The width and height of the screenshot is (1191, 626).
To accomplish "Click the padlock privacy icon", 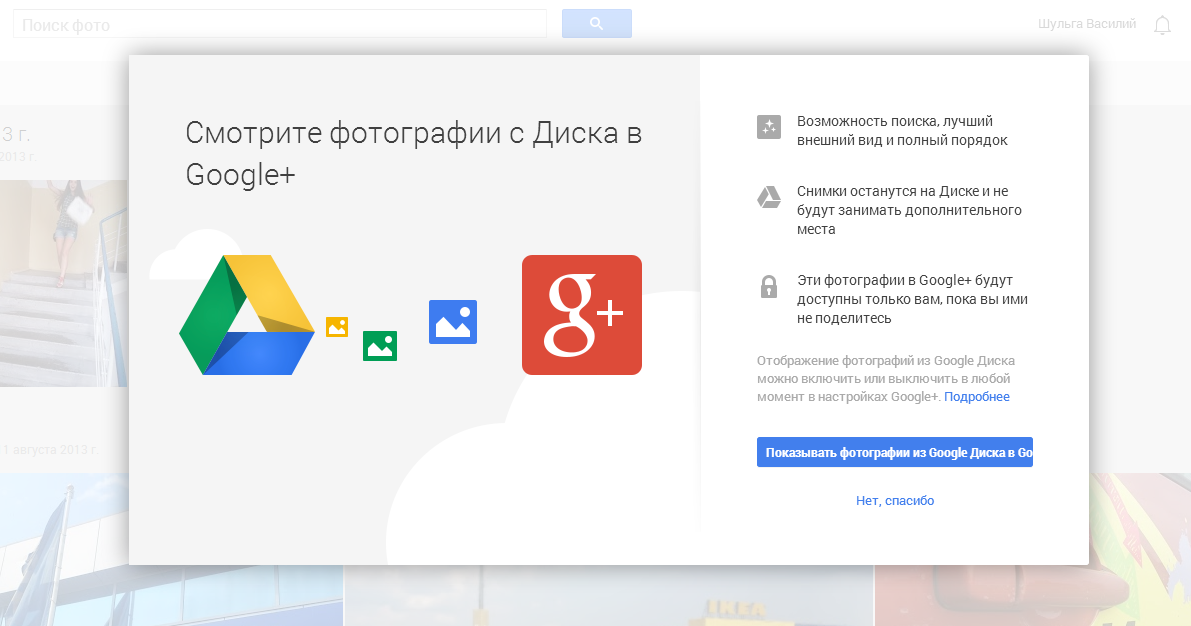I will 769,286.
